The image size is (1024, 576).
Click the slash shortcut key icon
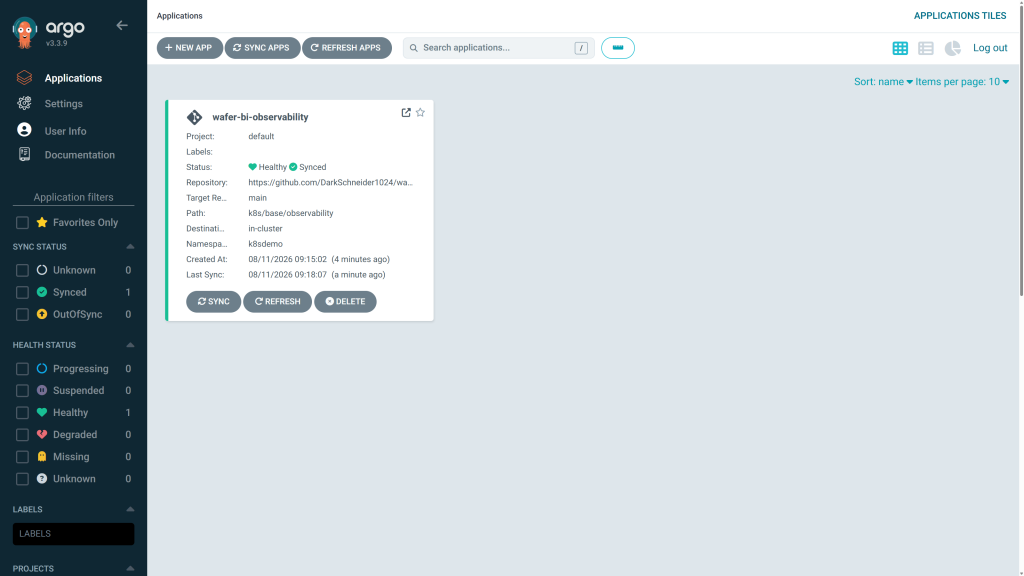coord(581,48)
